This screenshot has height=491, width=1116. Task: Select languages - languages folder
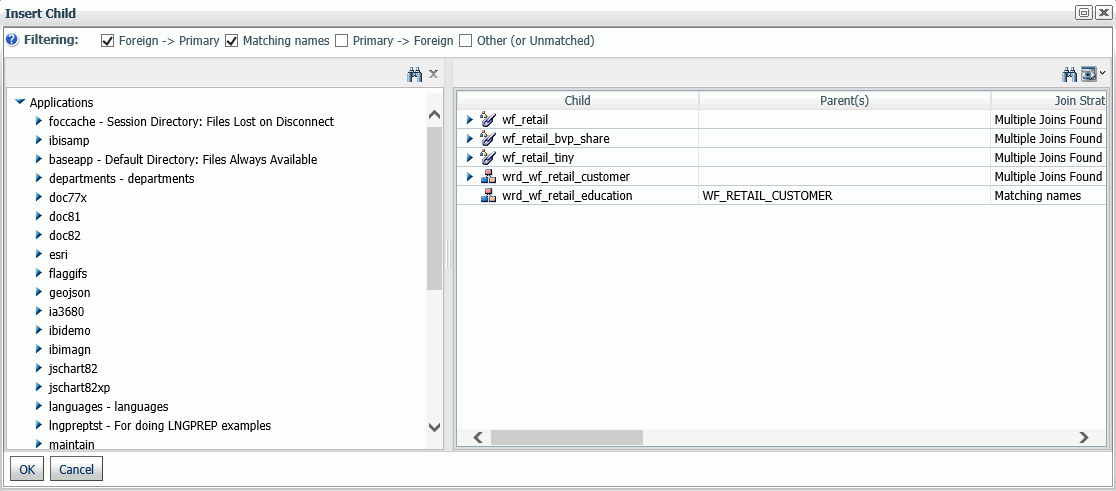point(109,407)
